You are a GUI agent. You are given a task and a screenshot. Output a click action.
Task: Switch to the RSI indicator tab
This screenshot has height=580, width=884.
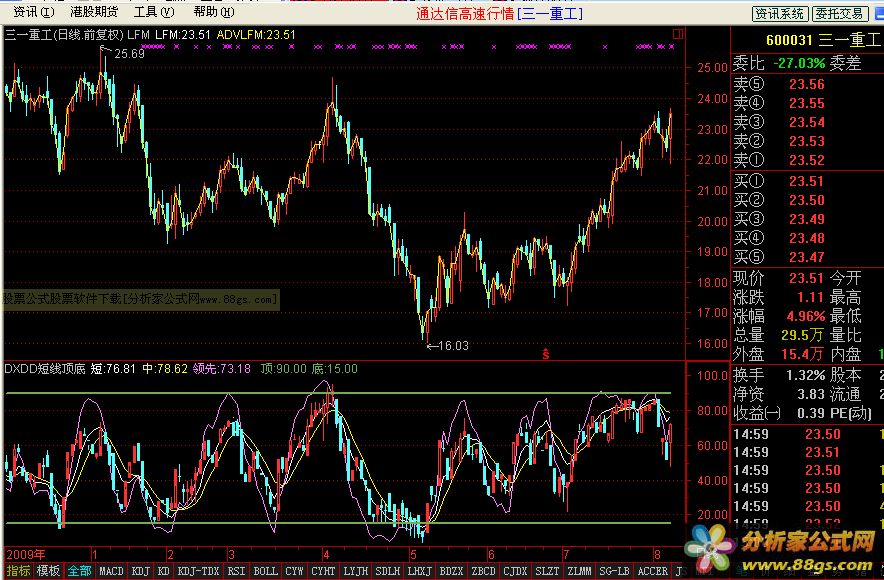click(x=236, y=571)
